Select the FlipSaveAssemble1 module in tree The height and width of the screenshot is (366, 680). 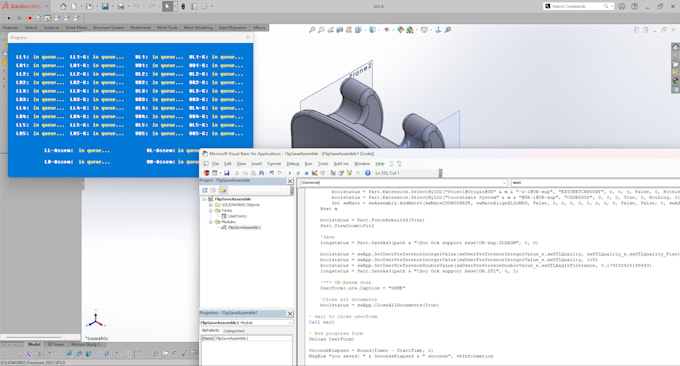244,227
